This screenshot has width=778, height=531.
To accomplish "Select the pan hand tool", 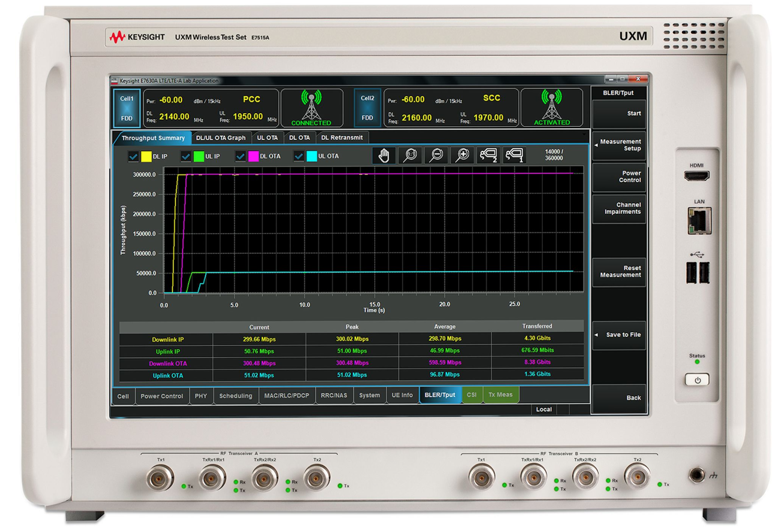I will 383,155.
